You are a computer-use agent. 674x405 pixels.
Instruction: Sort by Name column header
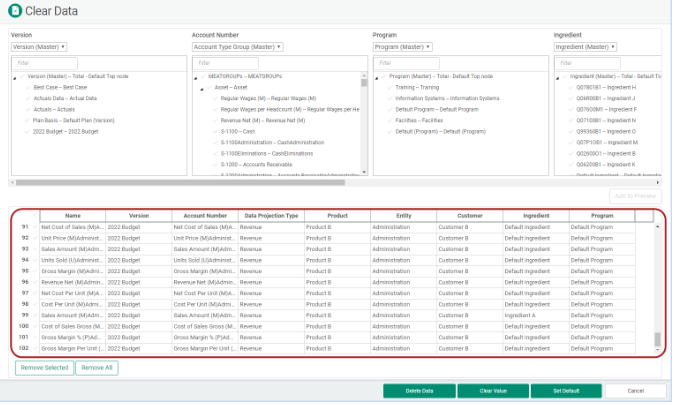coord(73,216)
